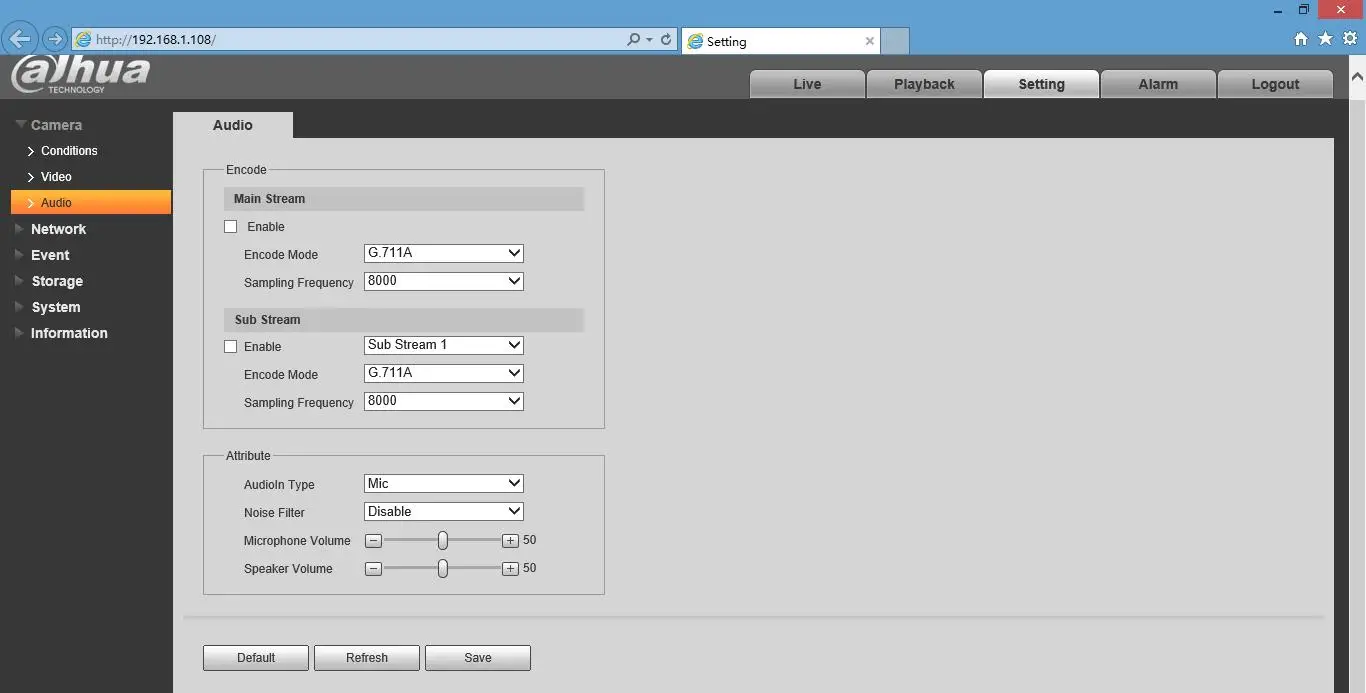Click the Logout tab
This screenshot has width=1366, height=693.
click(x=1275, y=84)
